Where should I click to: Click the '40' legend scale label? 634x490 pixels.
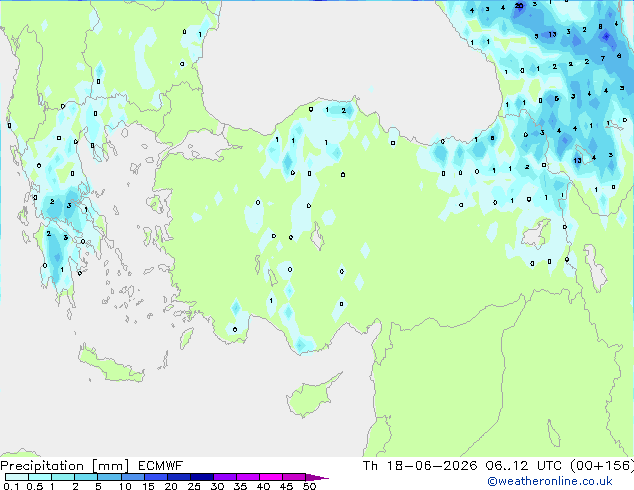coord(263,486)
